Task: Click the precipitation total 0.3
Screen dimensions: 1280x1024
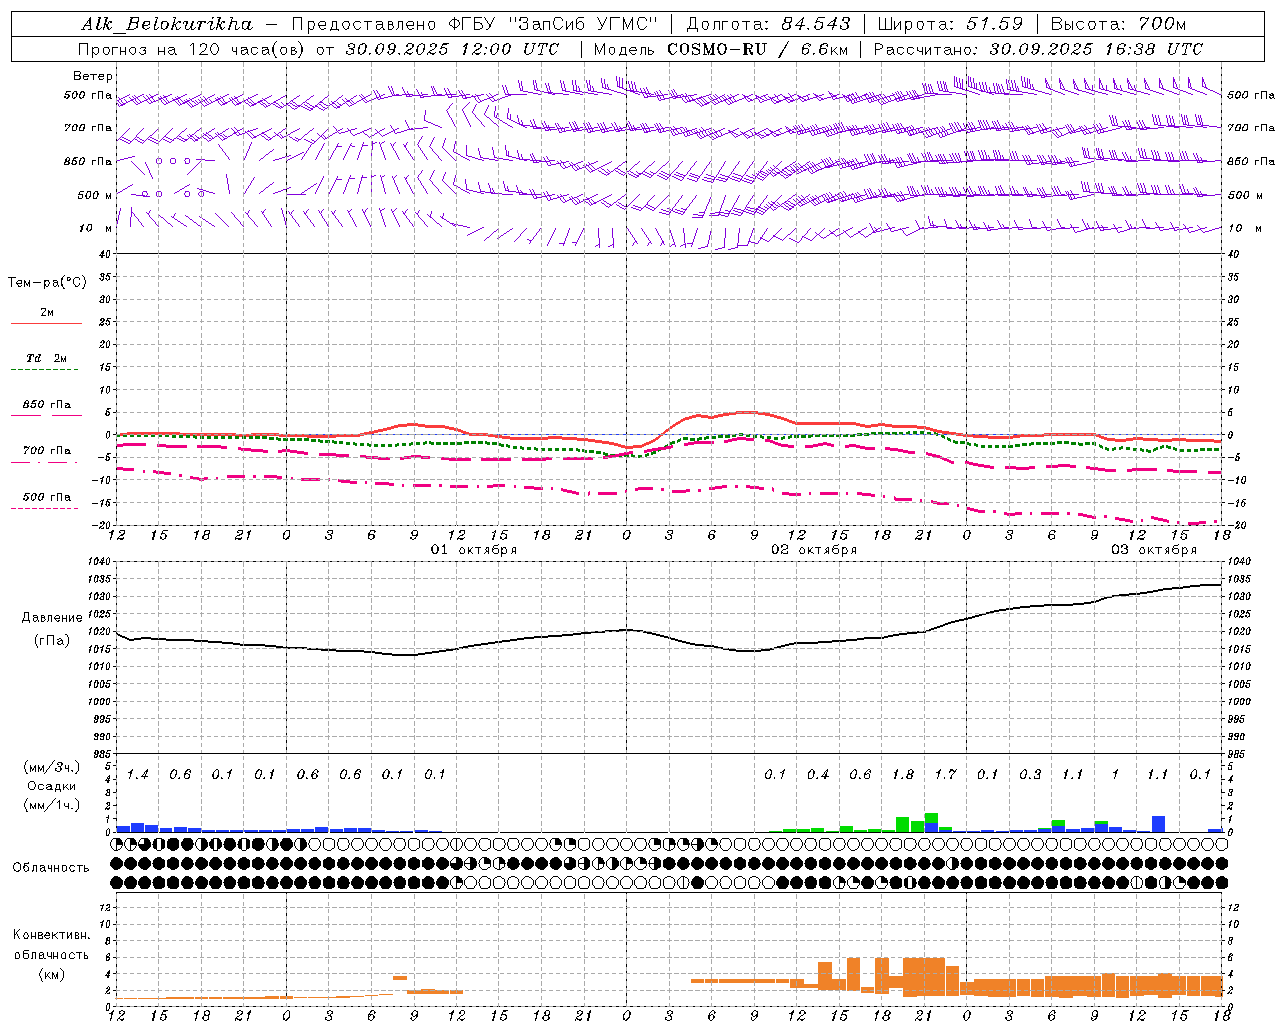Action: pos(1030,774)
